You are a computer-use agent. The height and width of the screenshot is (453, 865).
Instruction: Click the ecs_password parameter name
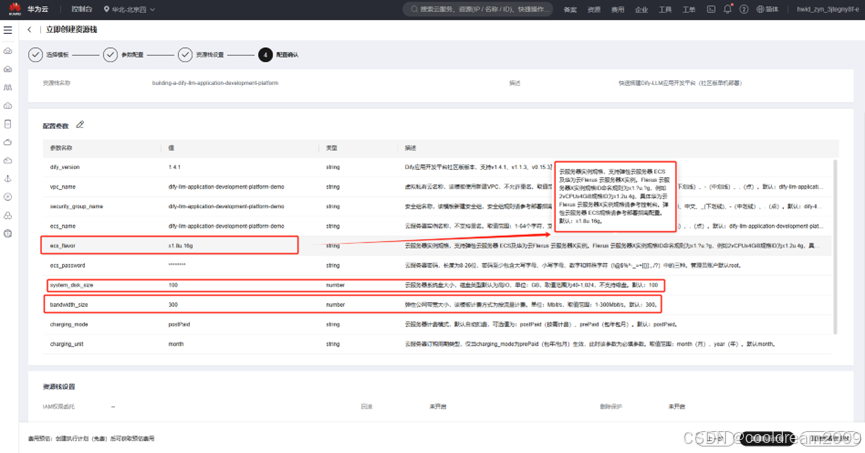(67, 265)
